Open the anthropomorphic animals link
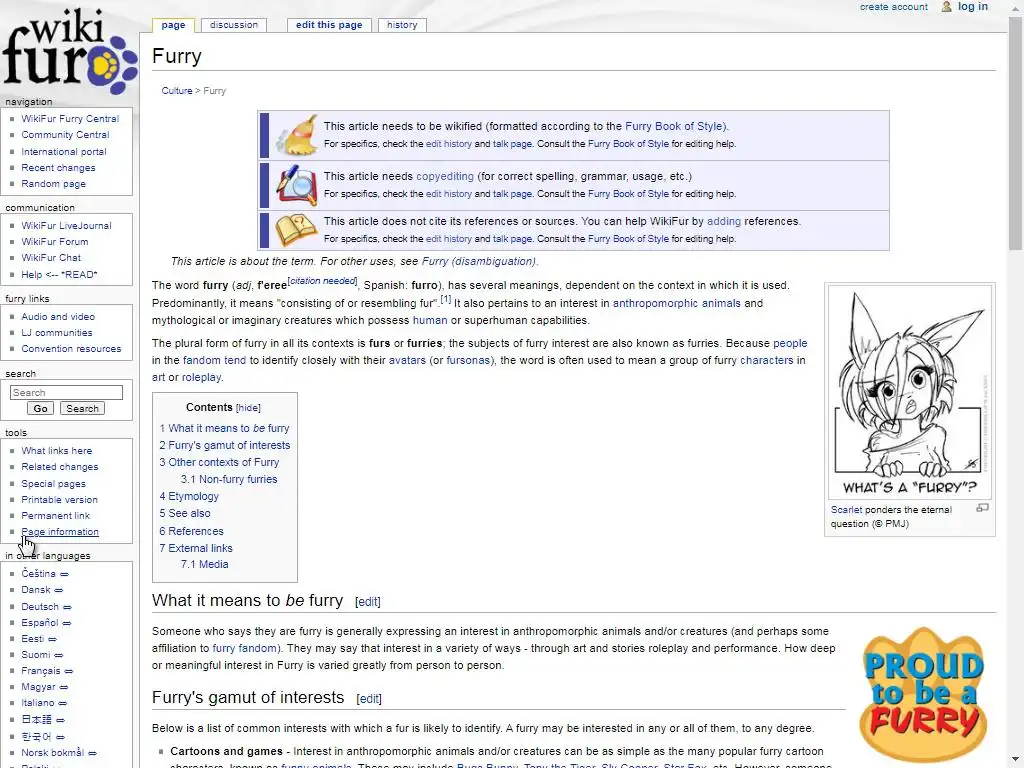This screenshot has height=768, width=1024. click(x=677, y=303)
